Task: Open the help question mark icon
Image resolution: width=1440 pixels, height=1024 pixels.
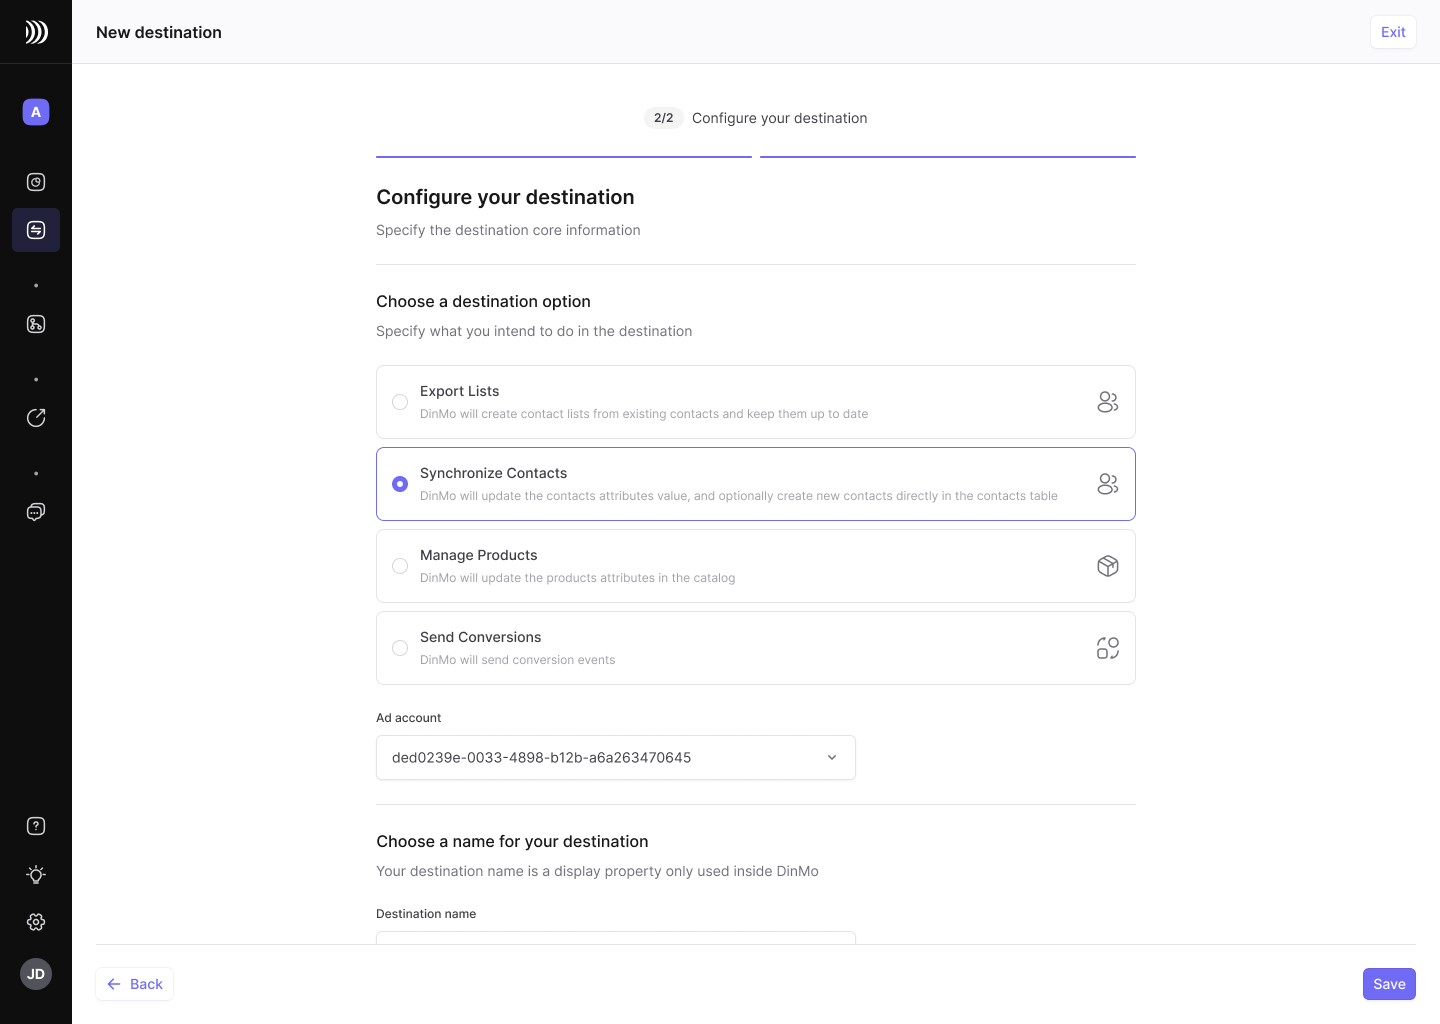Action: (x=36, y=826)
